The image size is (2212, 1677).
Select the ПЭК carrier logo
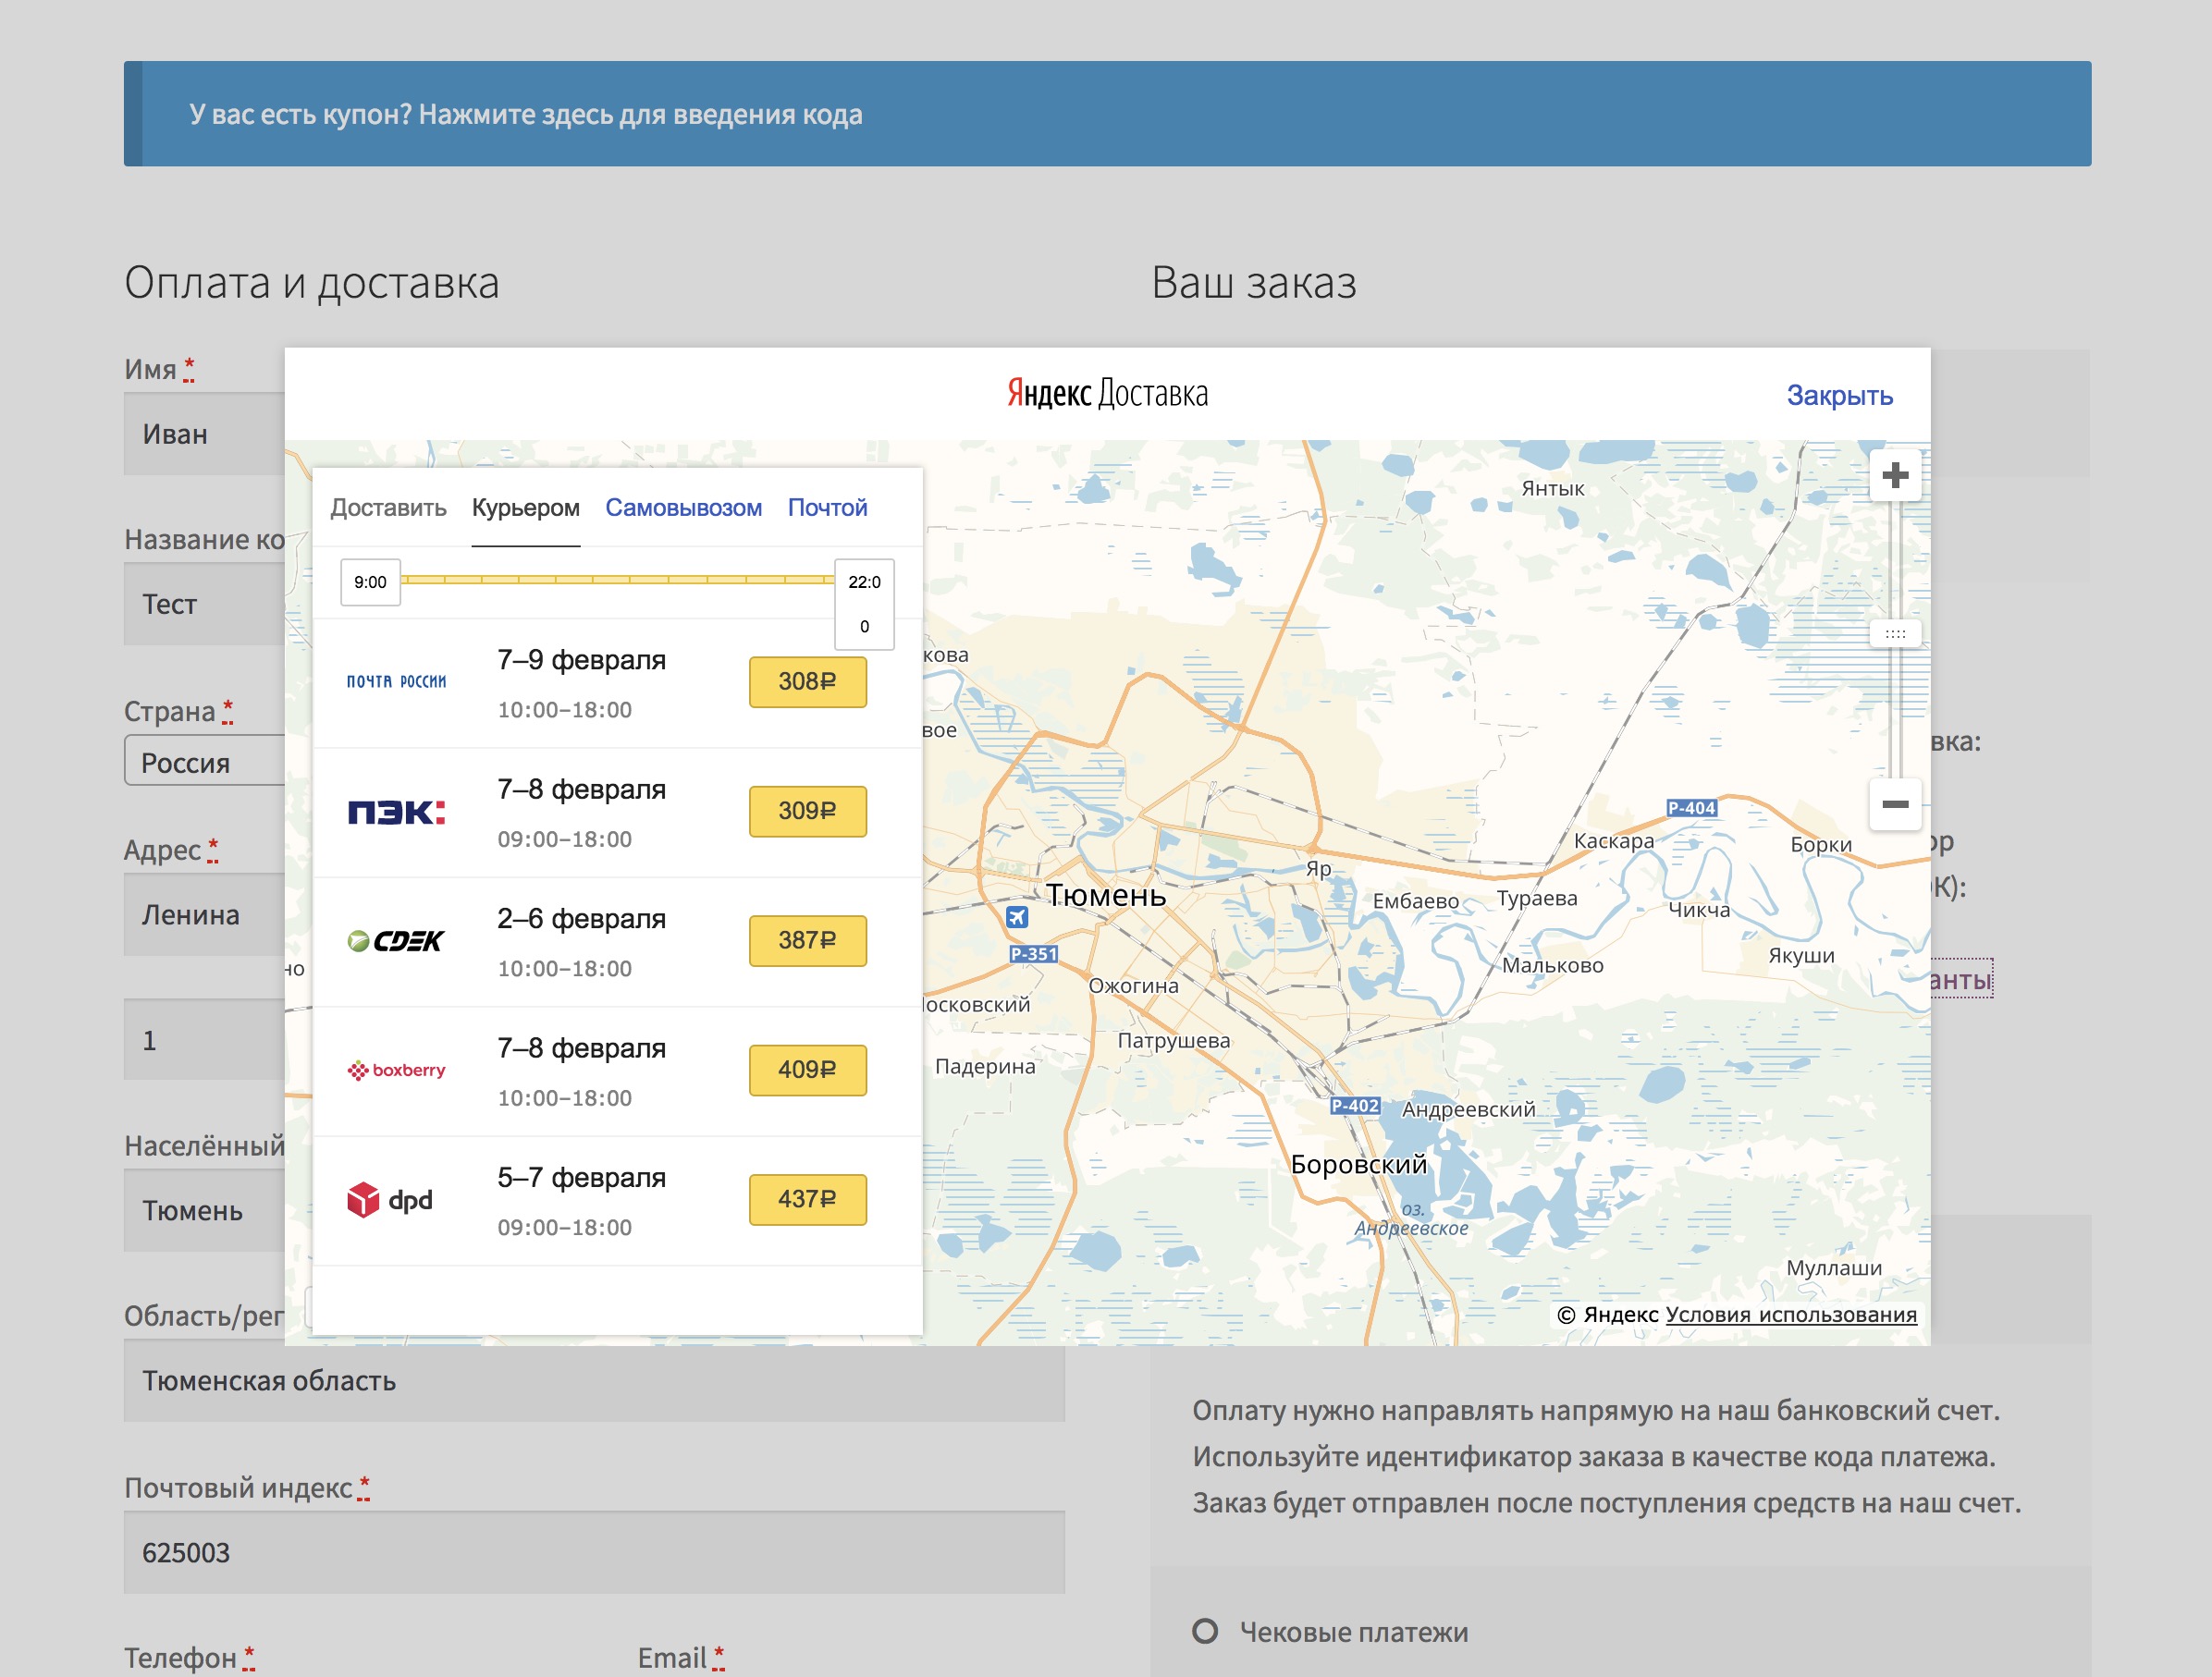point(396,811)
